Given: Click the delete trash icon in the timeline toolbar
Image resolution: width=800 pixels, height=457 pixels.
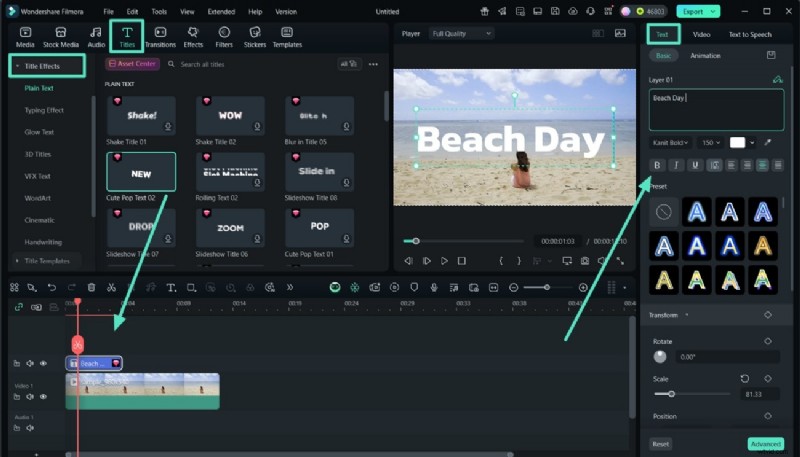Looking at the screenshot, I should [x=91, y=287].
